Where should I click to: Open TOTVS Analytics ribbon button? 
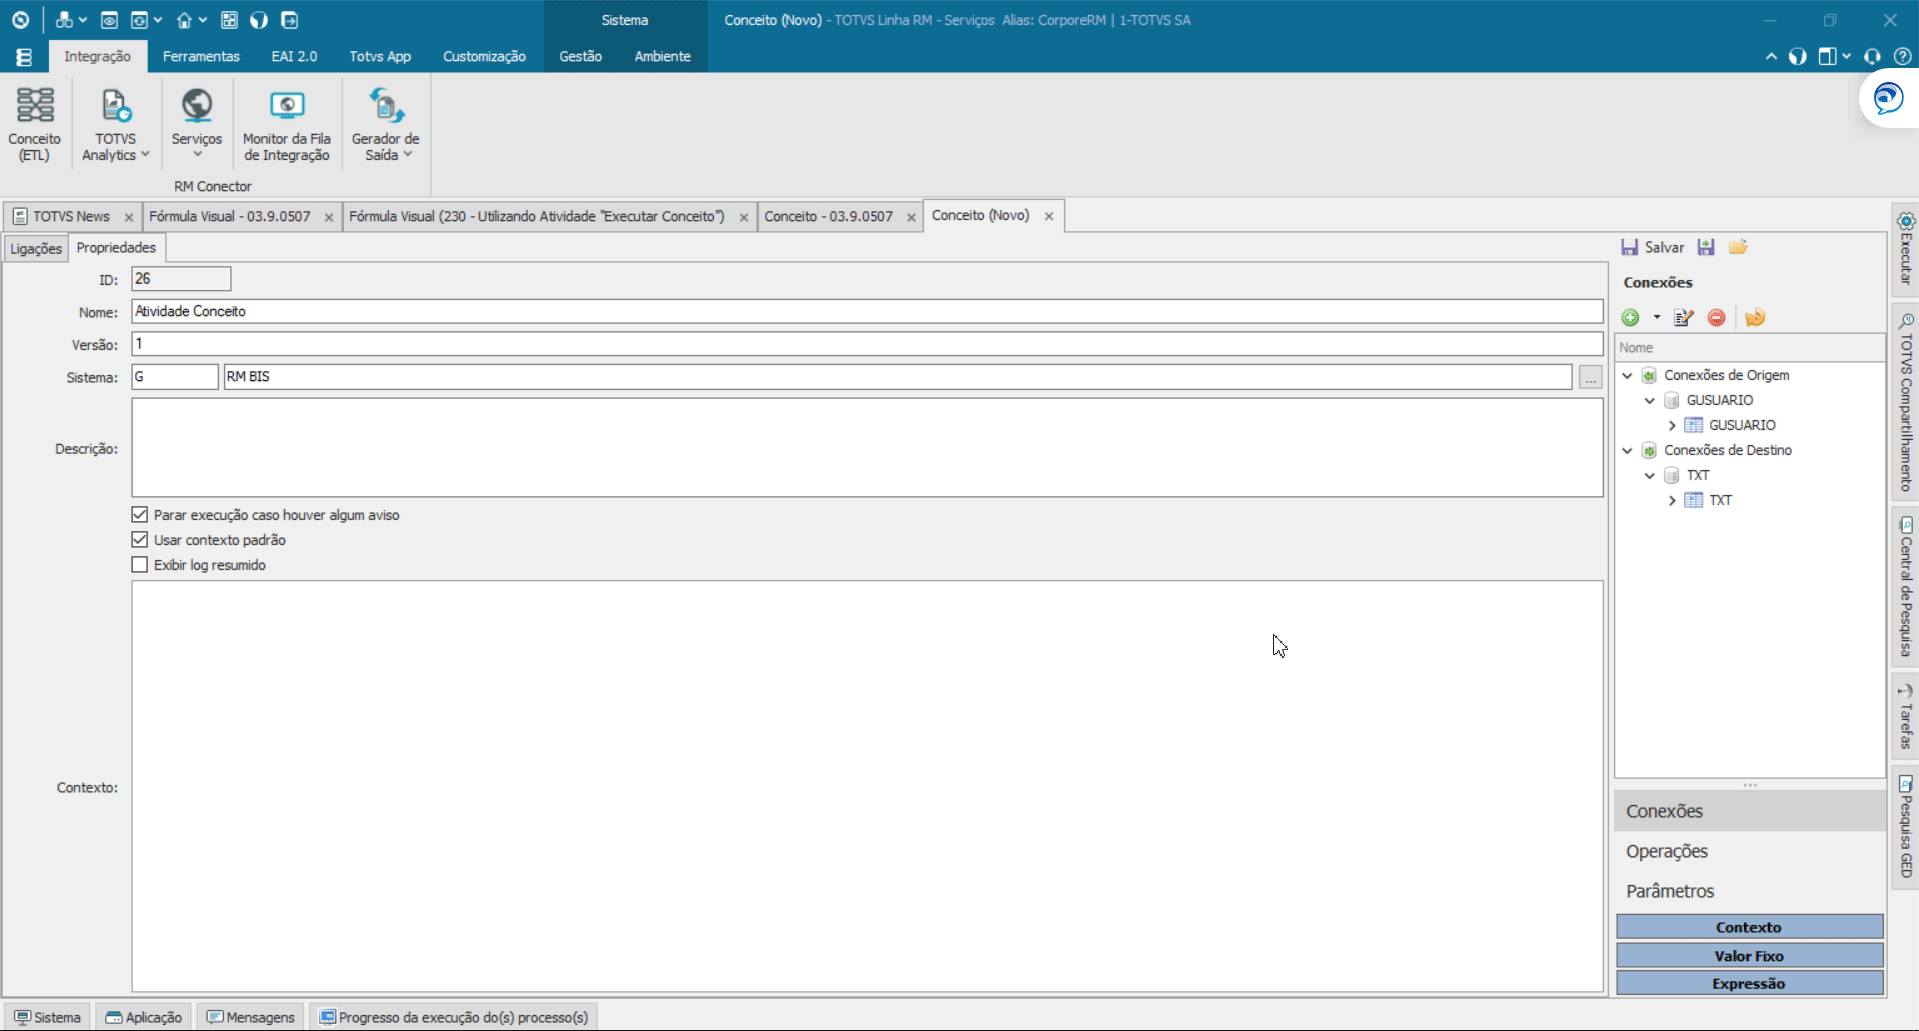(x=115, y=125)
